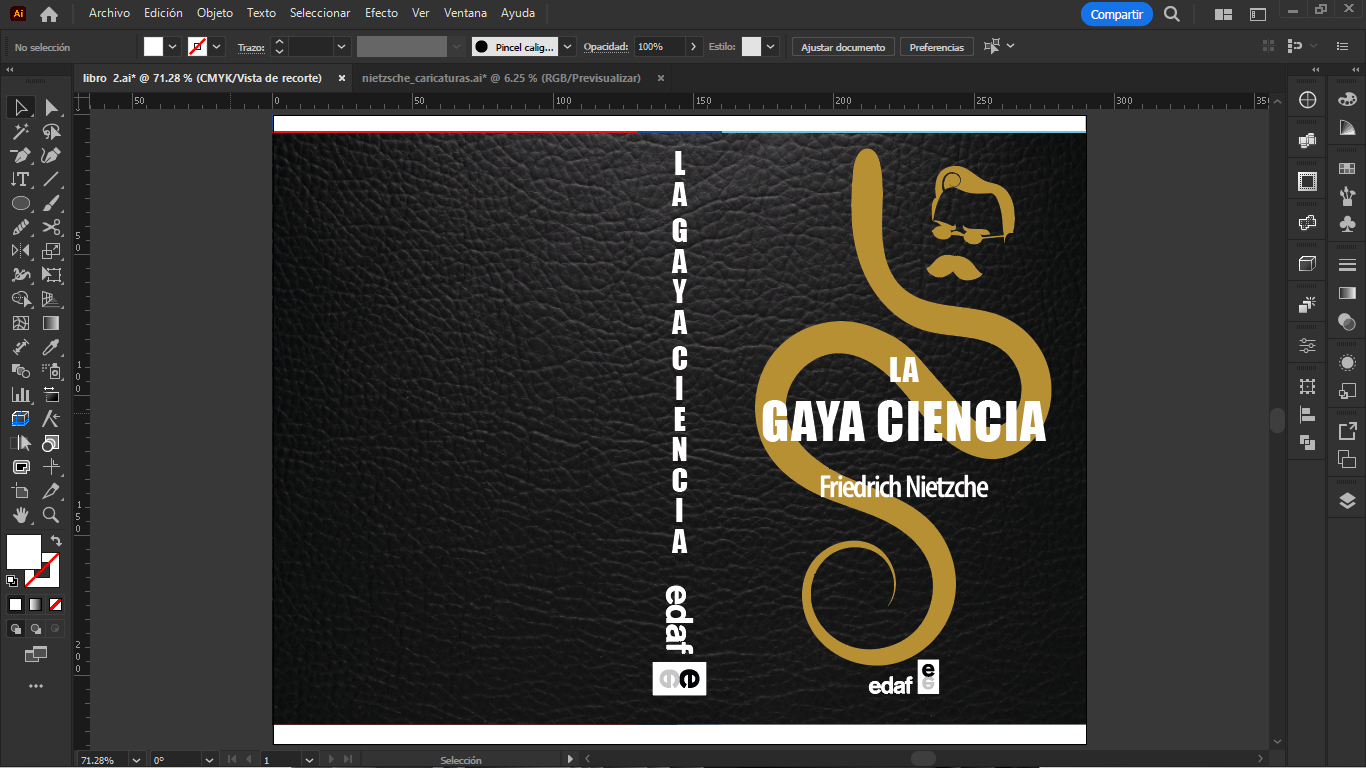Image resolution: width=1366 pixels, height=768 pixels.
Task: Open the Pincel calig brush dropdown
Action: point(568,47)
